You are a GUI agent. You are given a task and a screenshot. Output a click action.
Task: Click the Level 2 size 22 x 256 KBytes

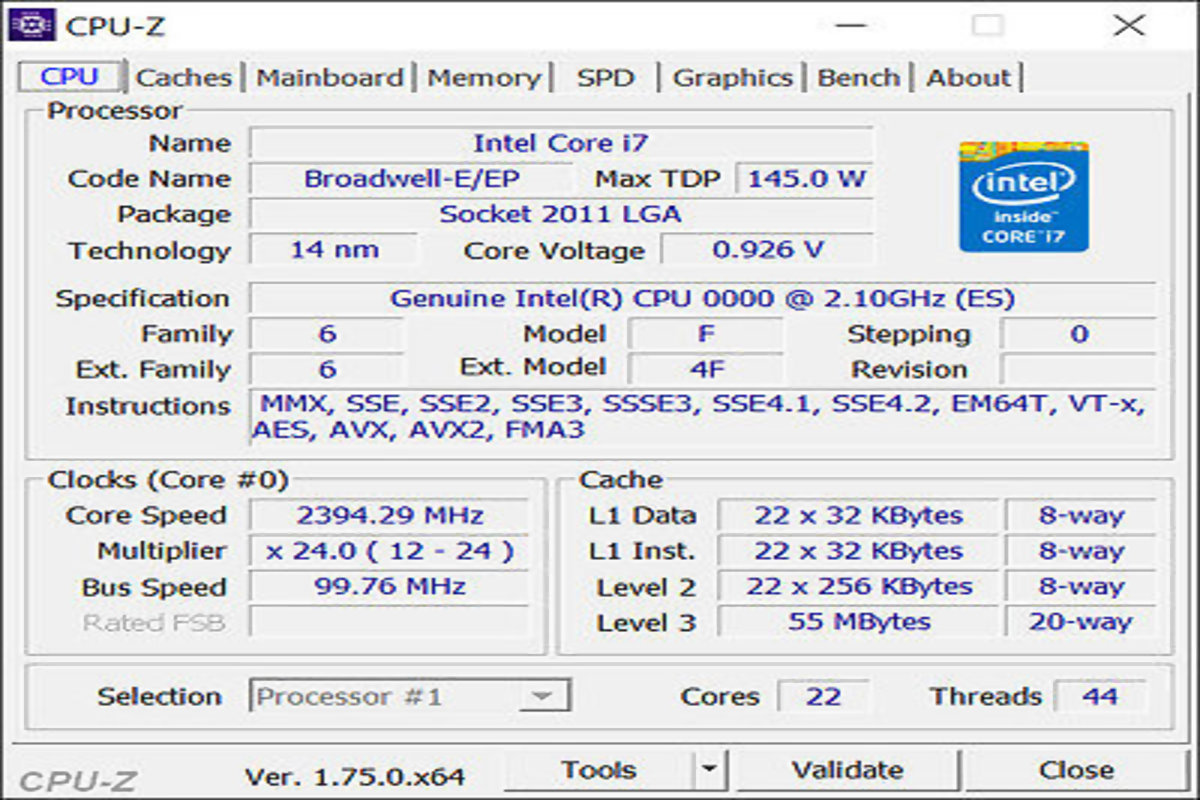click(x=858, y=586)
